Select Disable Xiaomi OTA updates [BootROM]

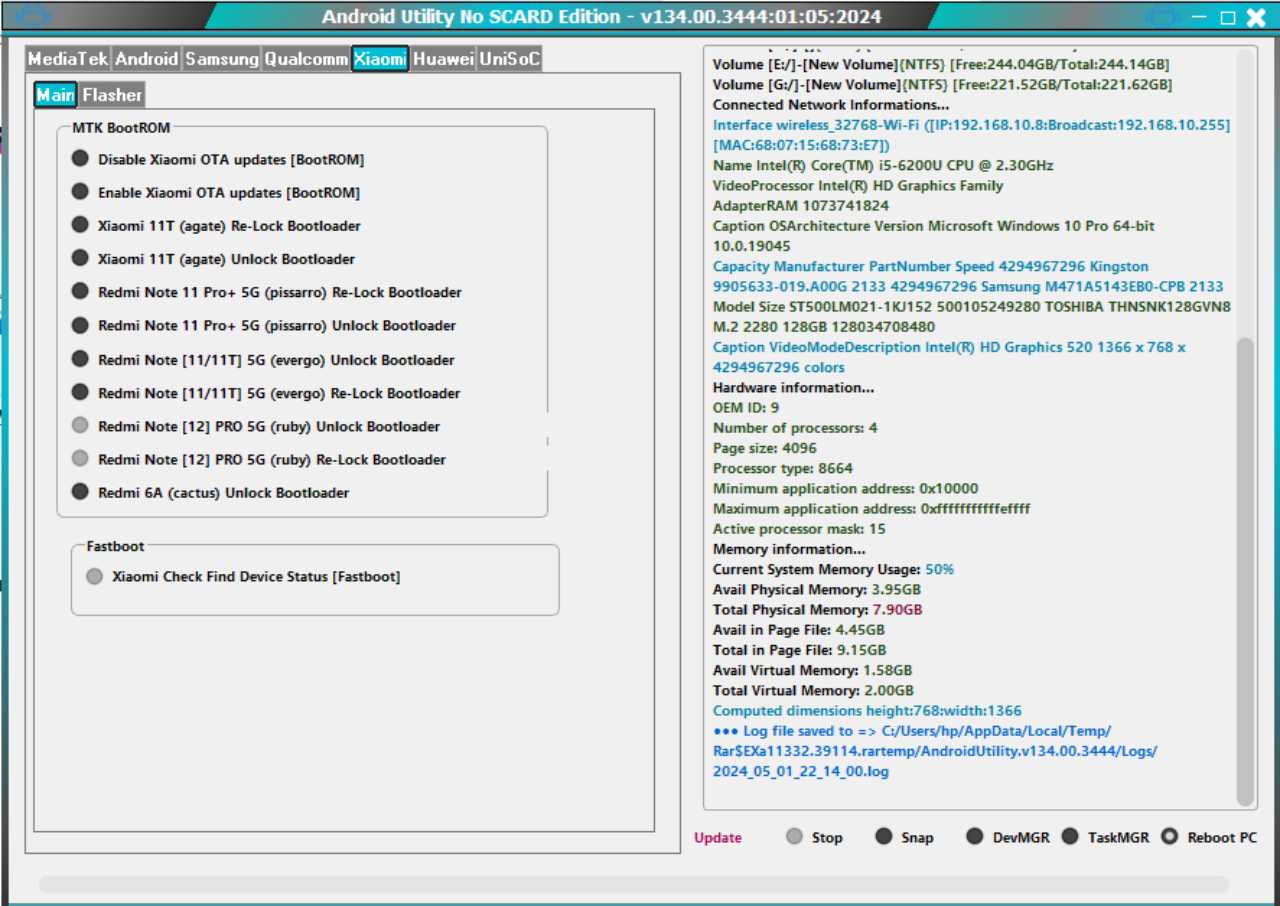click(x=217, y=159)
